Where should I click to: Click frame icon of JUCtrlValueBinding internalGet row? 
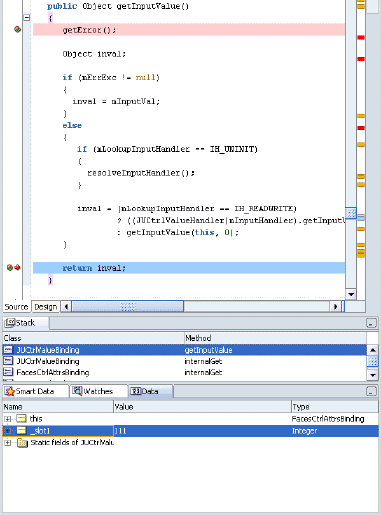coord(8,361)
